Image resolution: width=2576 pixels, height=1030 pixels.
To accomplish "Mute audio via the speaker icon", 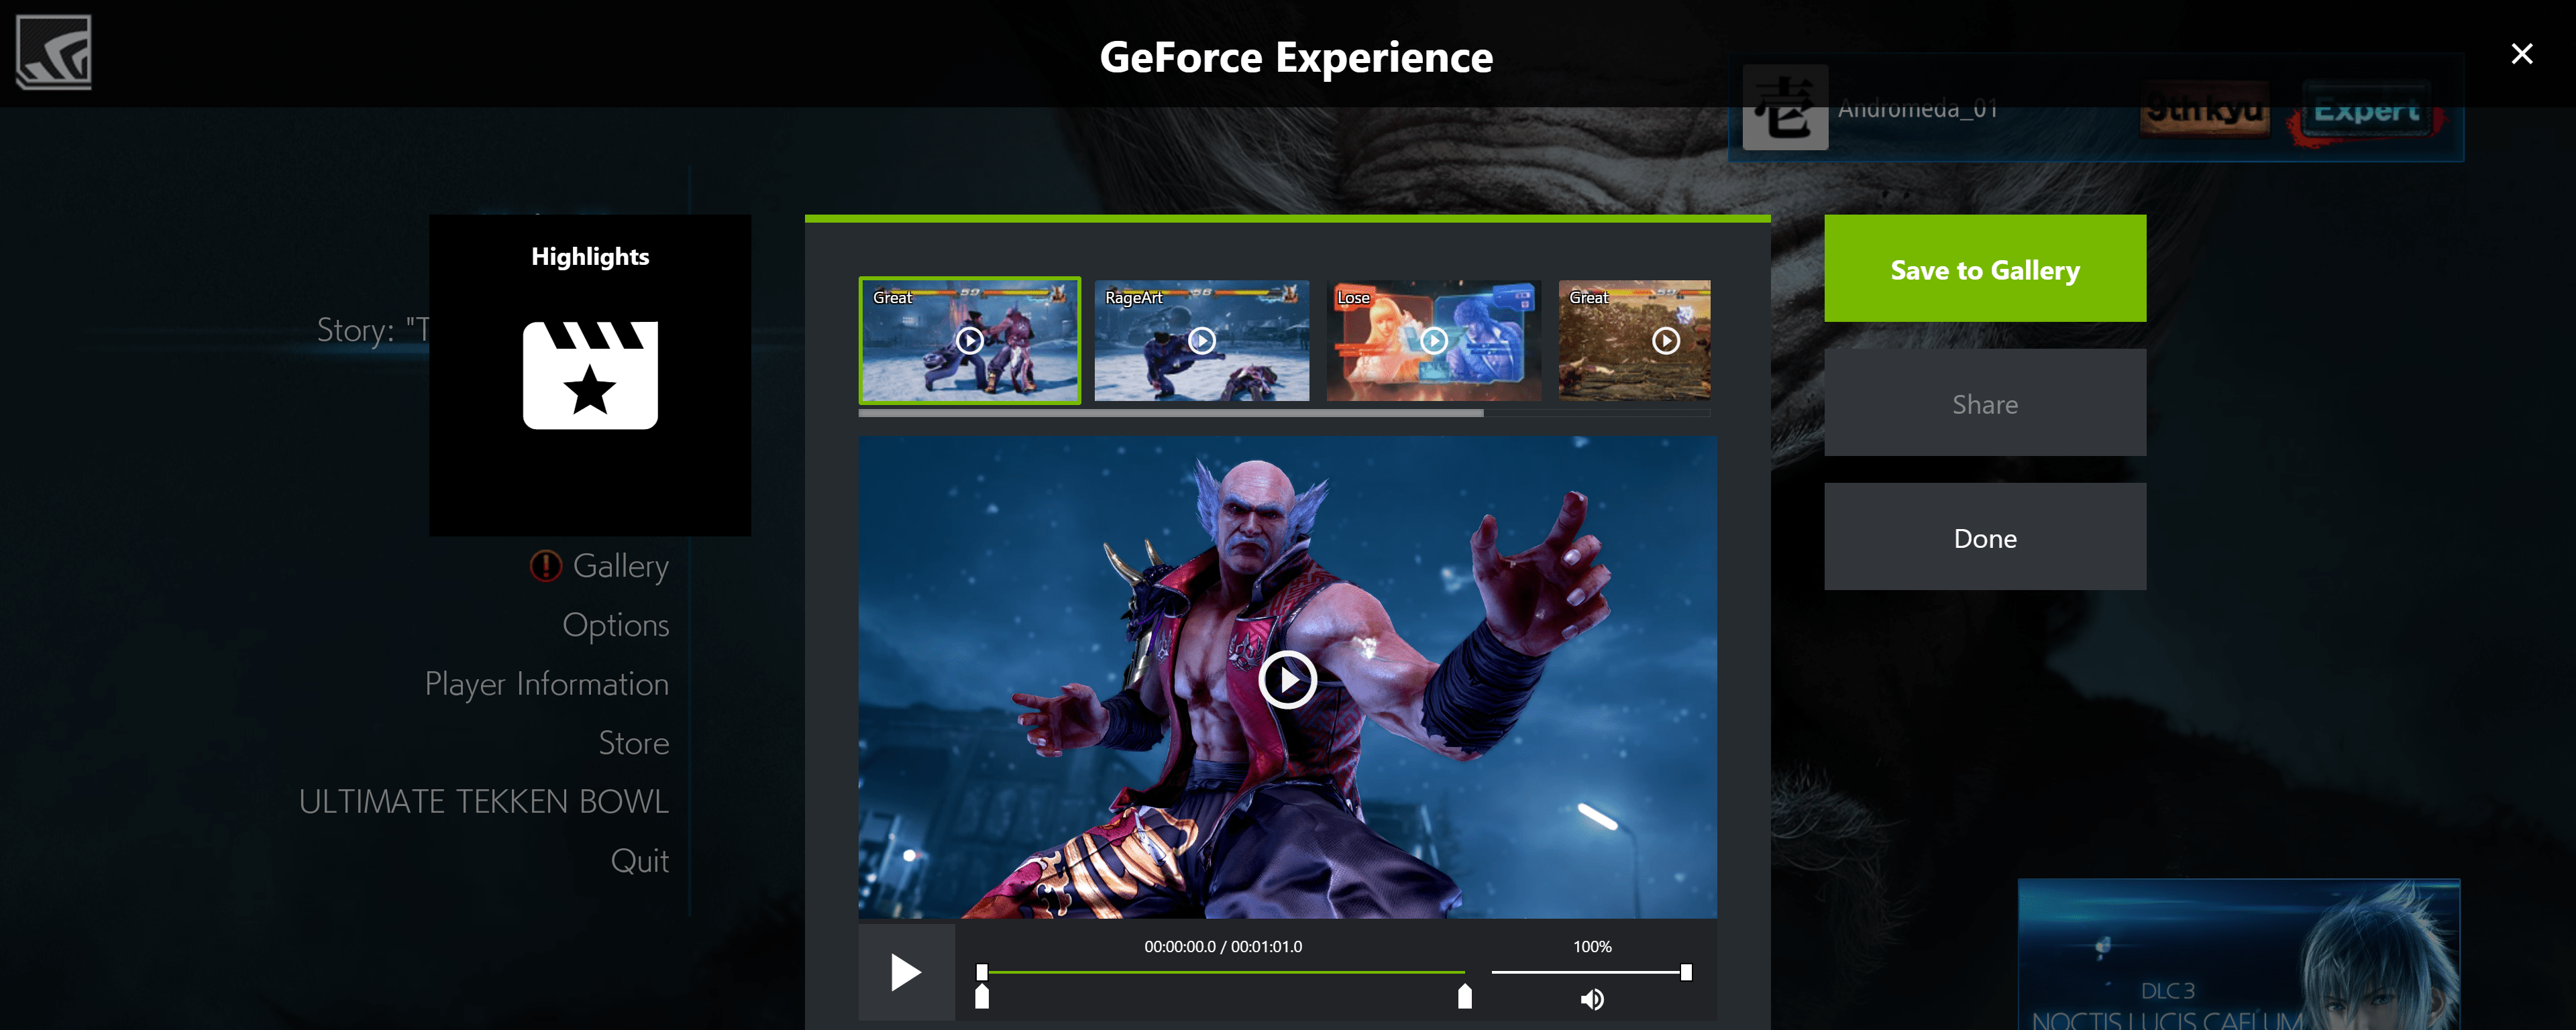I will point(1592,999).
